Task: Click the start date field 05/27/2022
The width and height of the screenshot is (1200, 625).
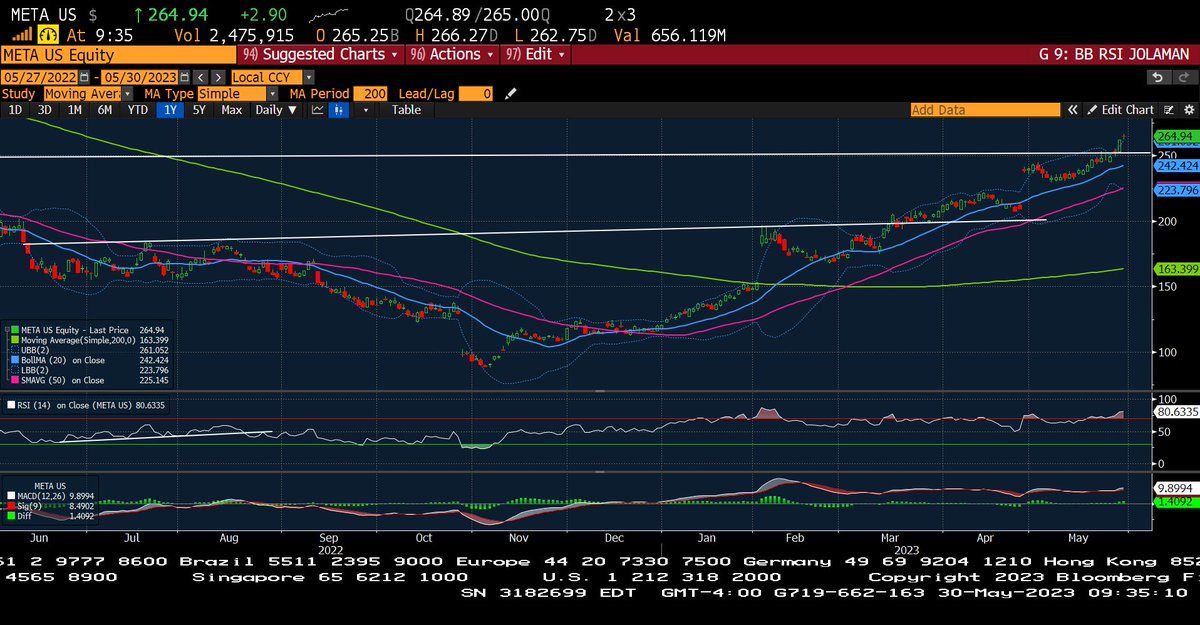Action: pyautogui.click(x=39, y=77)
